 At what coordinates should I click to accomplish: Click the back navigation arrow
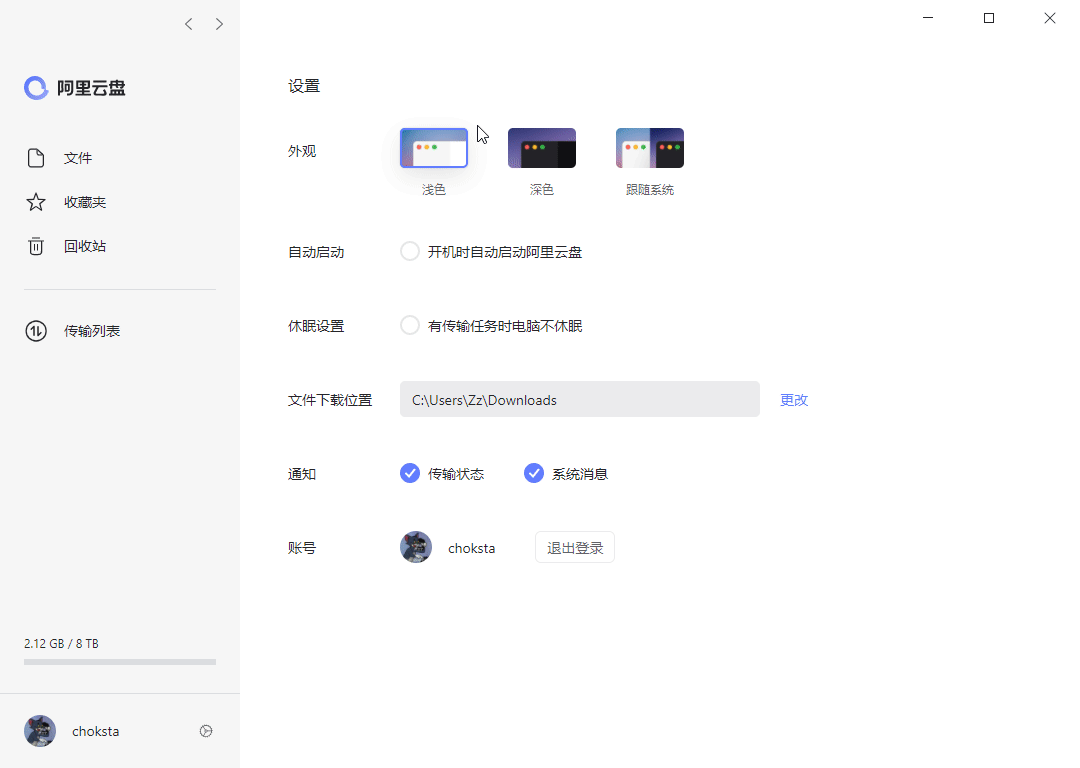tap(188, 24)
